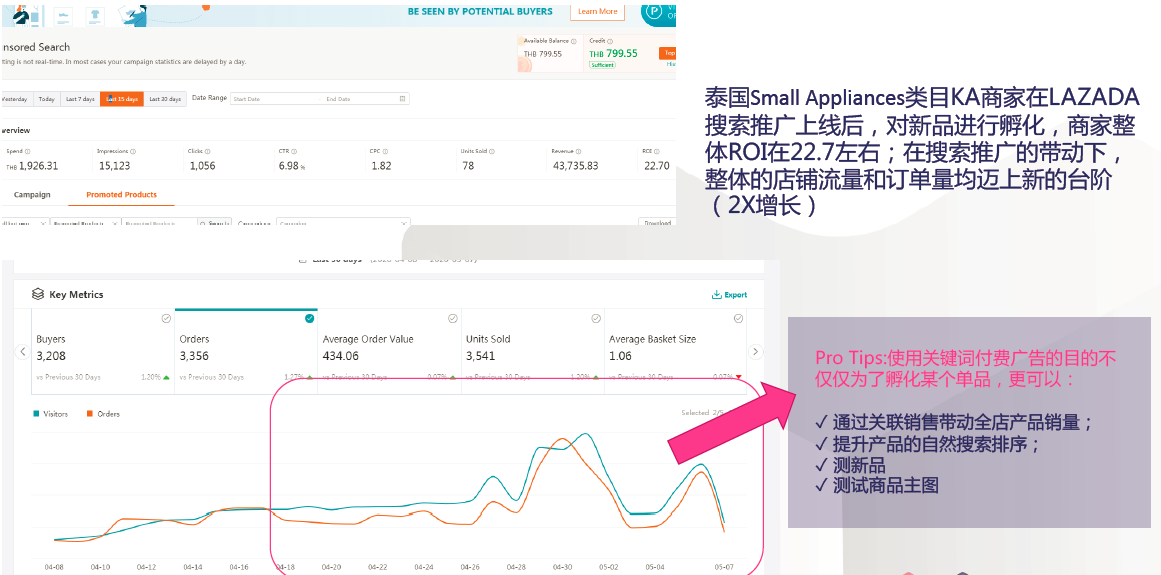Click the Impressions info icon
The width and height of the screenshot is (1161, 575).
(x=133, y=151)
